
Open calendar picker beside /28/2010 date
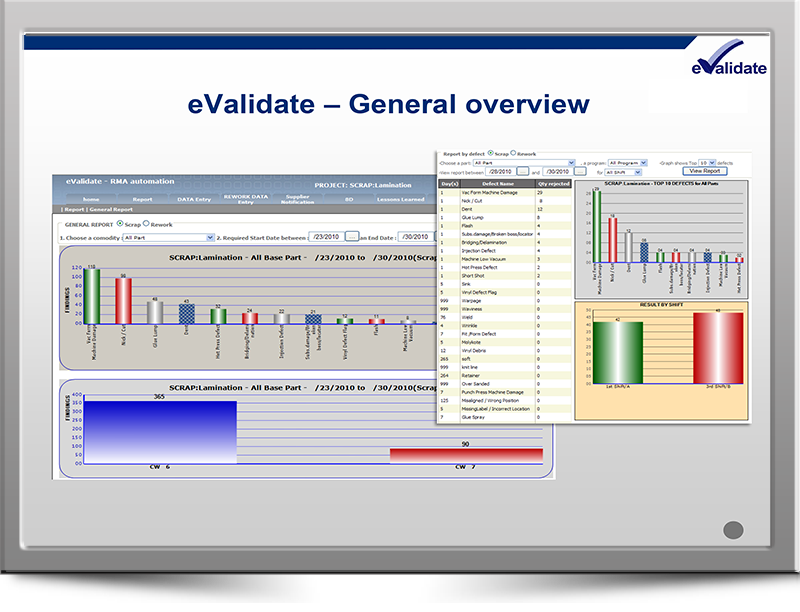coord(523,171)
